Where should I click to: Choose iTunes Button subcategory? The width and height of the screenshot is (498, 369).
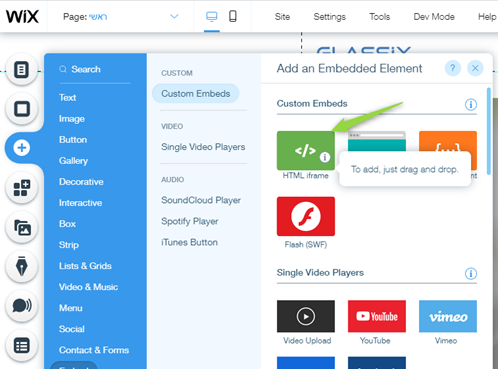tap(189, 242)
